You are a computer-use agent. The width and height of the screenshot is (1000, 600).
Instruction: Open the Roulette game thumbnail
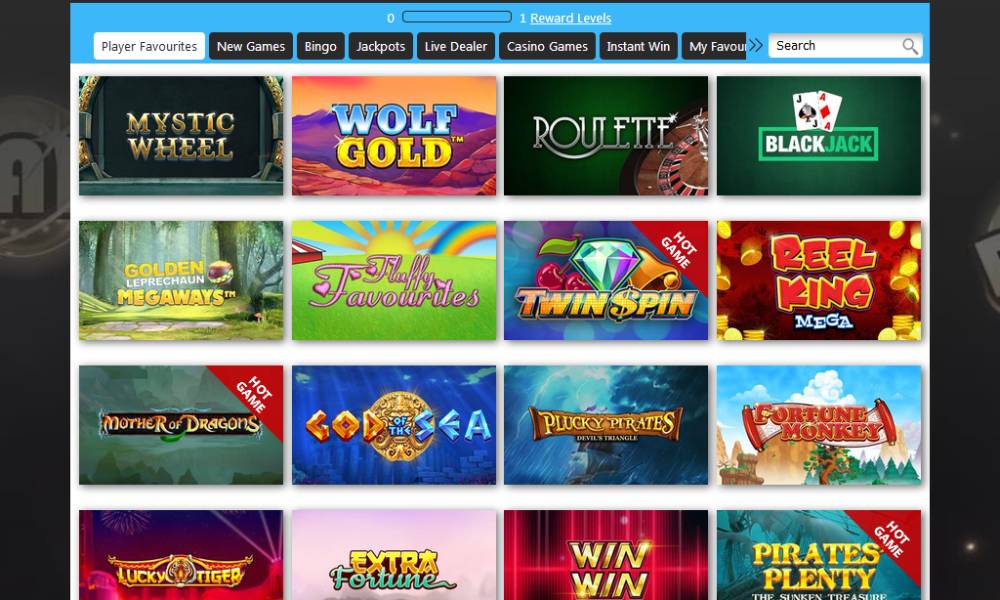click(606, 136)
